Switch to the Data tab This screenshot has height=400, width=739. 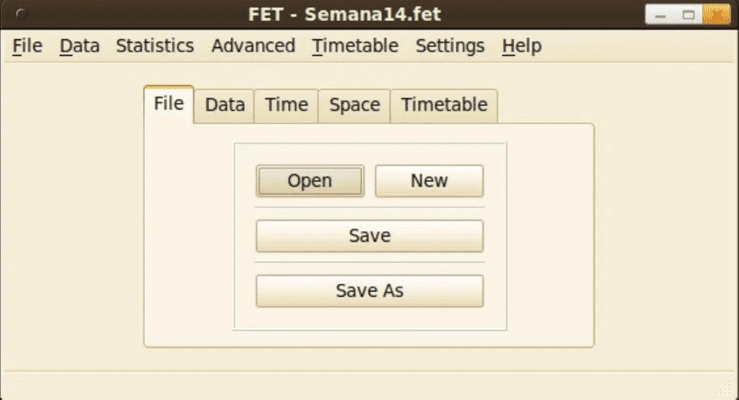pyautogui.click(x=224, y=105)
